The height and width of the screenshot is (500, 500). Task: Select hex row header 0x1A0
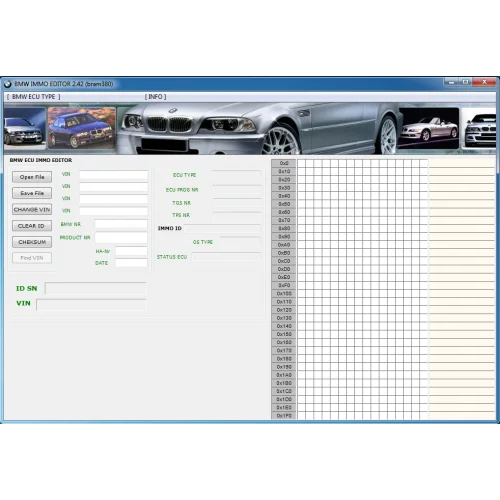point(284,375)
